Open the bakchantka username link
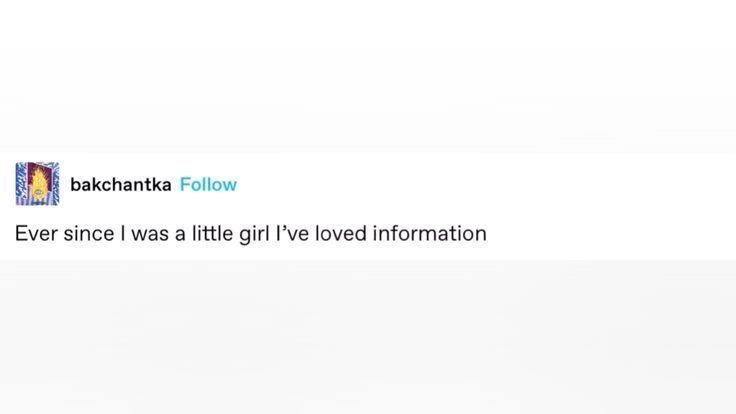Screen dimensions: 736x414 [x=120, y=184]
